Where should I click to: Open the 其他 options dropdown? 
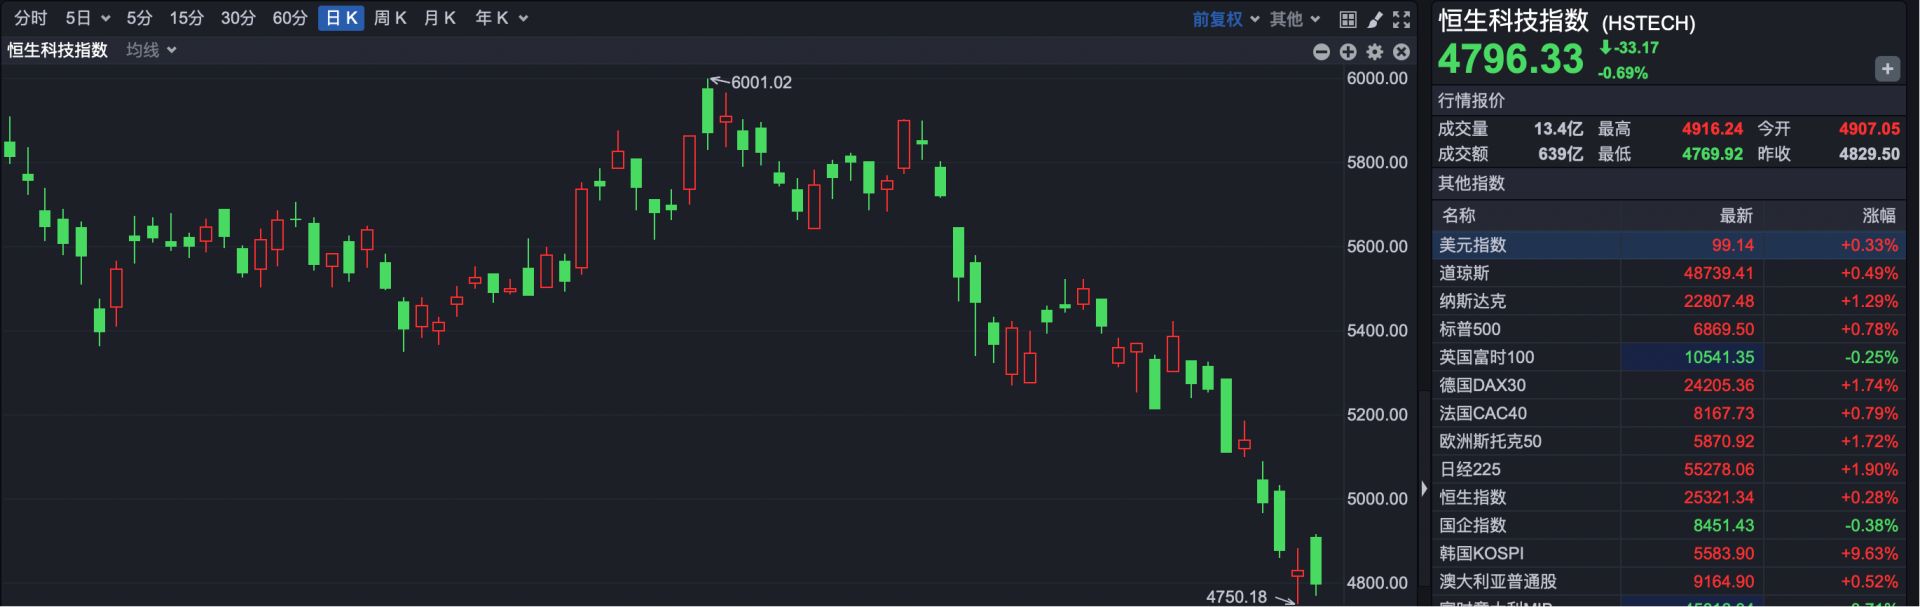pyautogui.click(x=1295, y=19)
